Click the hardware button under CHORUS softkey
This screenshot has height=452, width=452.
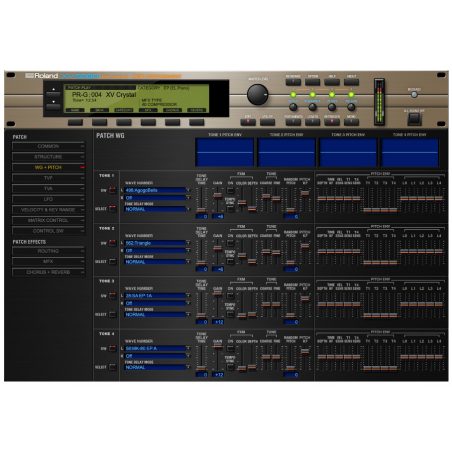(172, 122)
